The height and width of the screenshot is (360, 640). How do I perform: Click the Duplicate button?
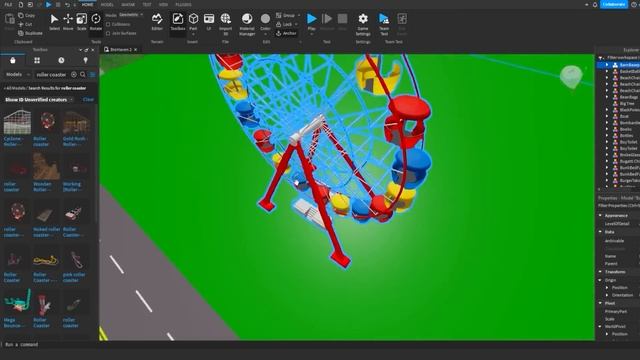pos(31,33)
